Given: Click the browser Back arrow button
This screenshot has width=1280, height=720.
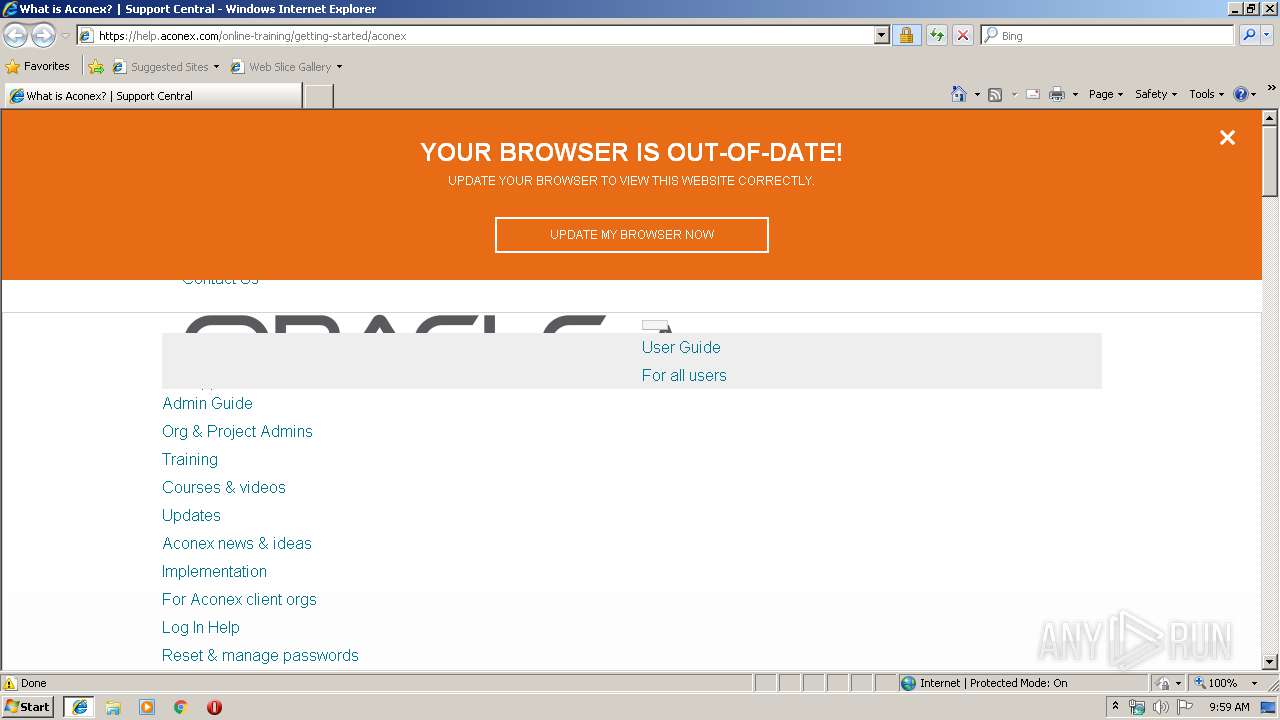Looking at the screenshot, I should (x=15, y=36).
